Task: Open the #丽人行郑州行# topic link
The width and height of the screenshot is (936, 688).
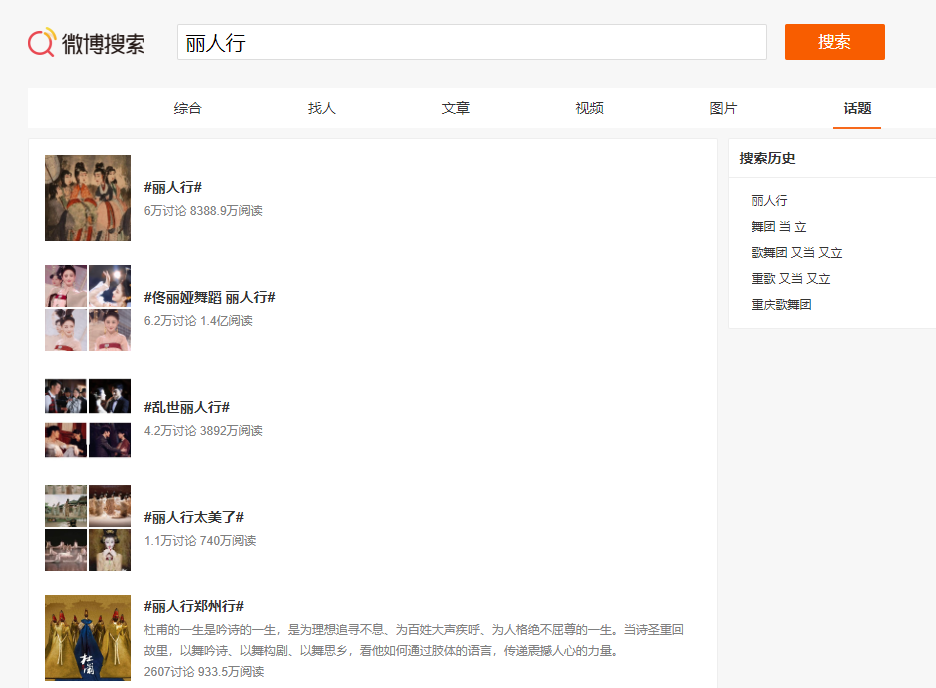Action: tap(194, 607)
